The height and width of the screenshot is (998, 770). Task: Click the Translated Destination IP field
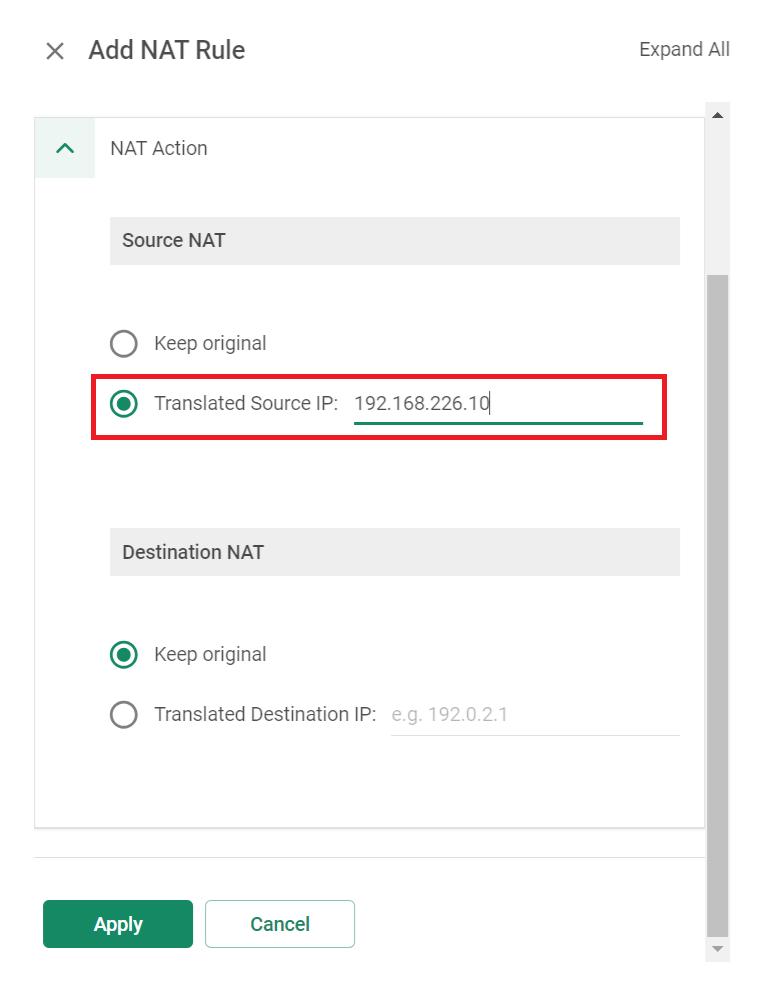point(535,715)
